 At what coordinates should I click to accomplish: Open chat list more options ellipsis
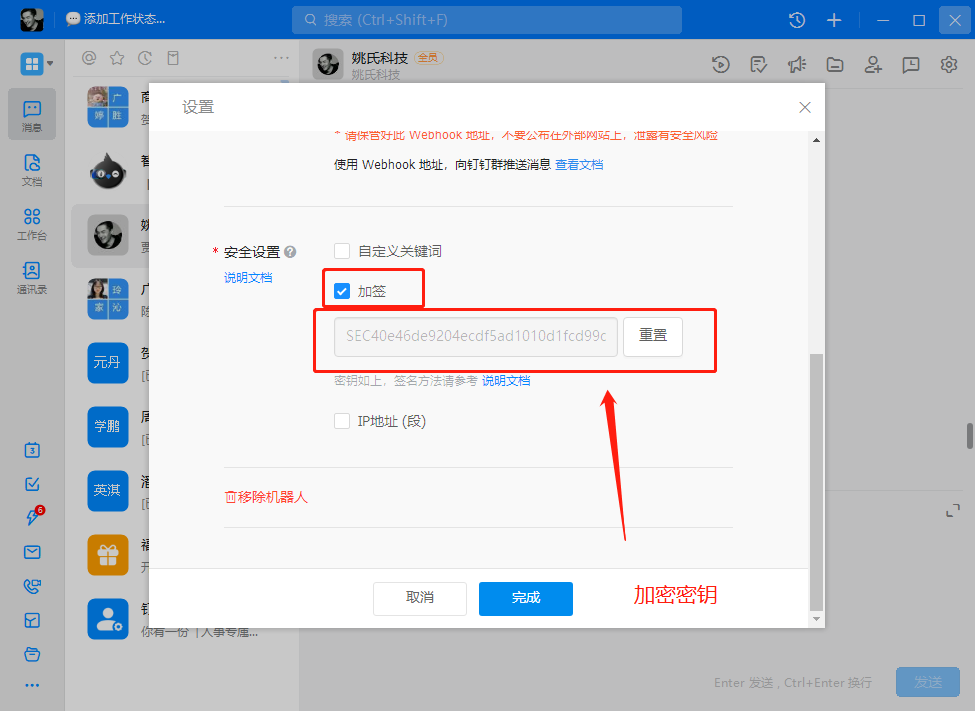pyautogui.click(x=281, y=58)
